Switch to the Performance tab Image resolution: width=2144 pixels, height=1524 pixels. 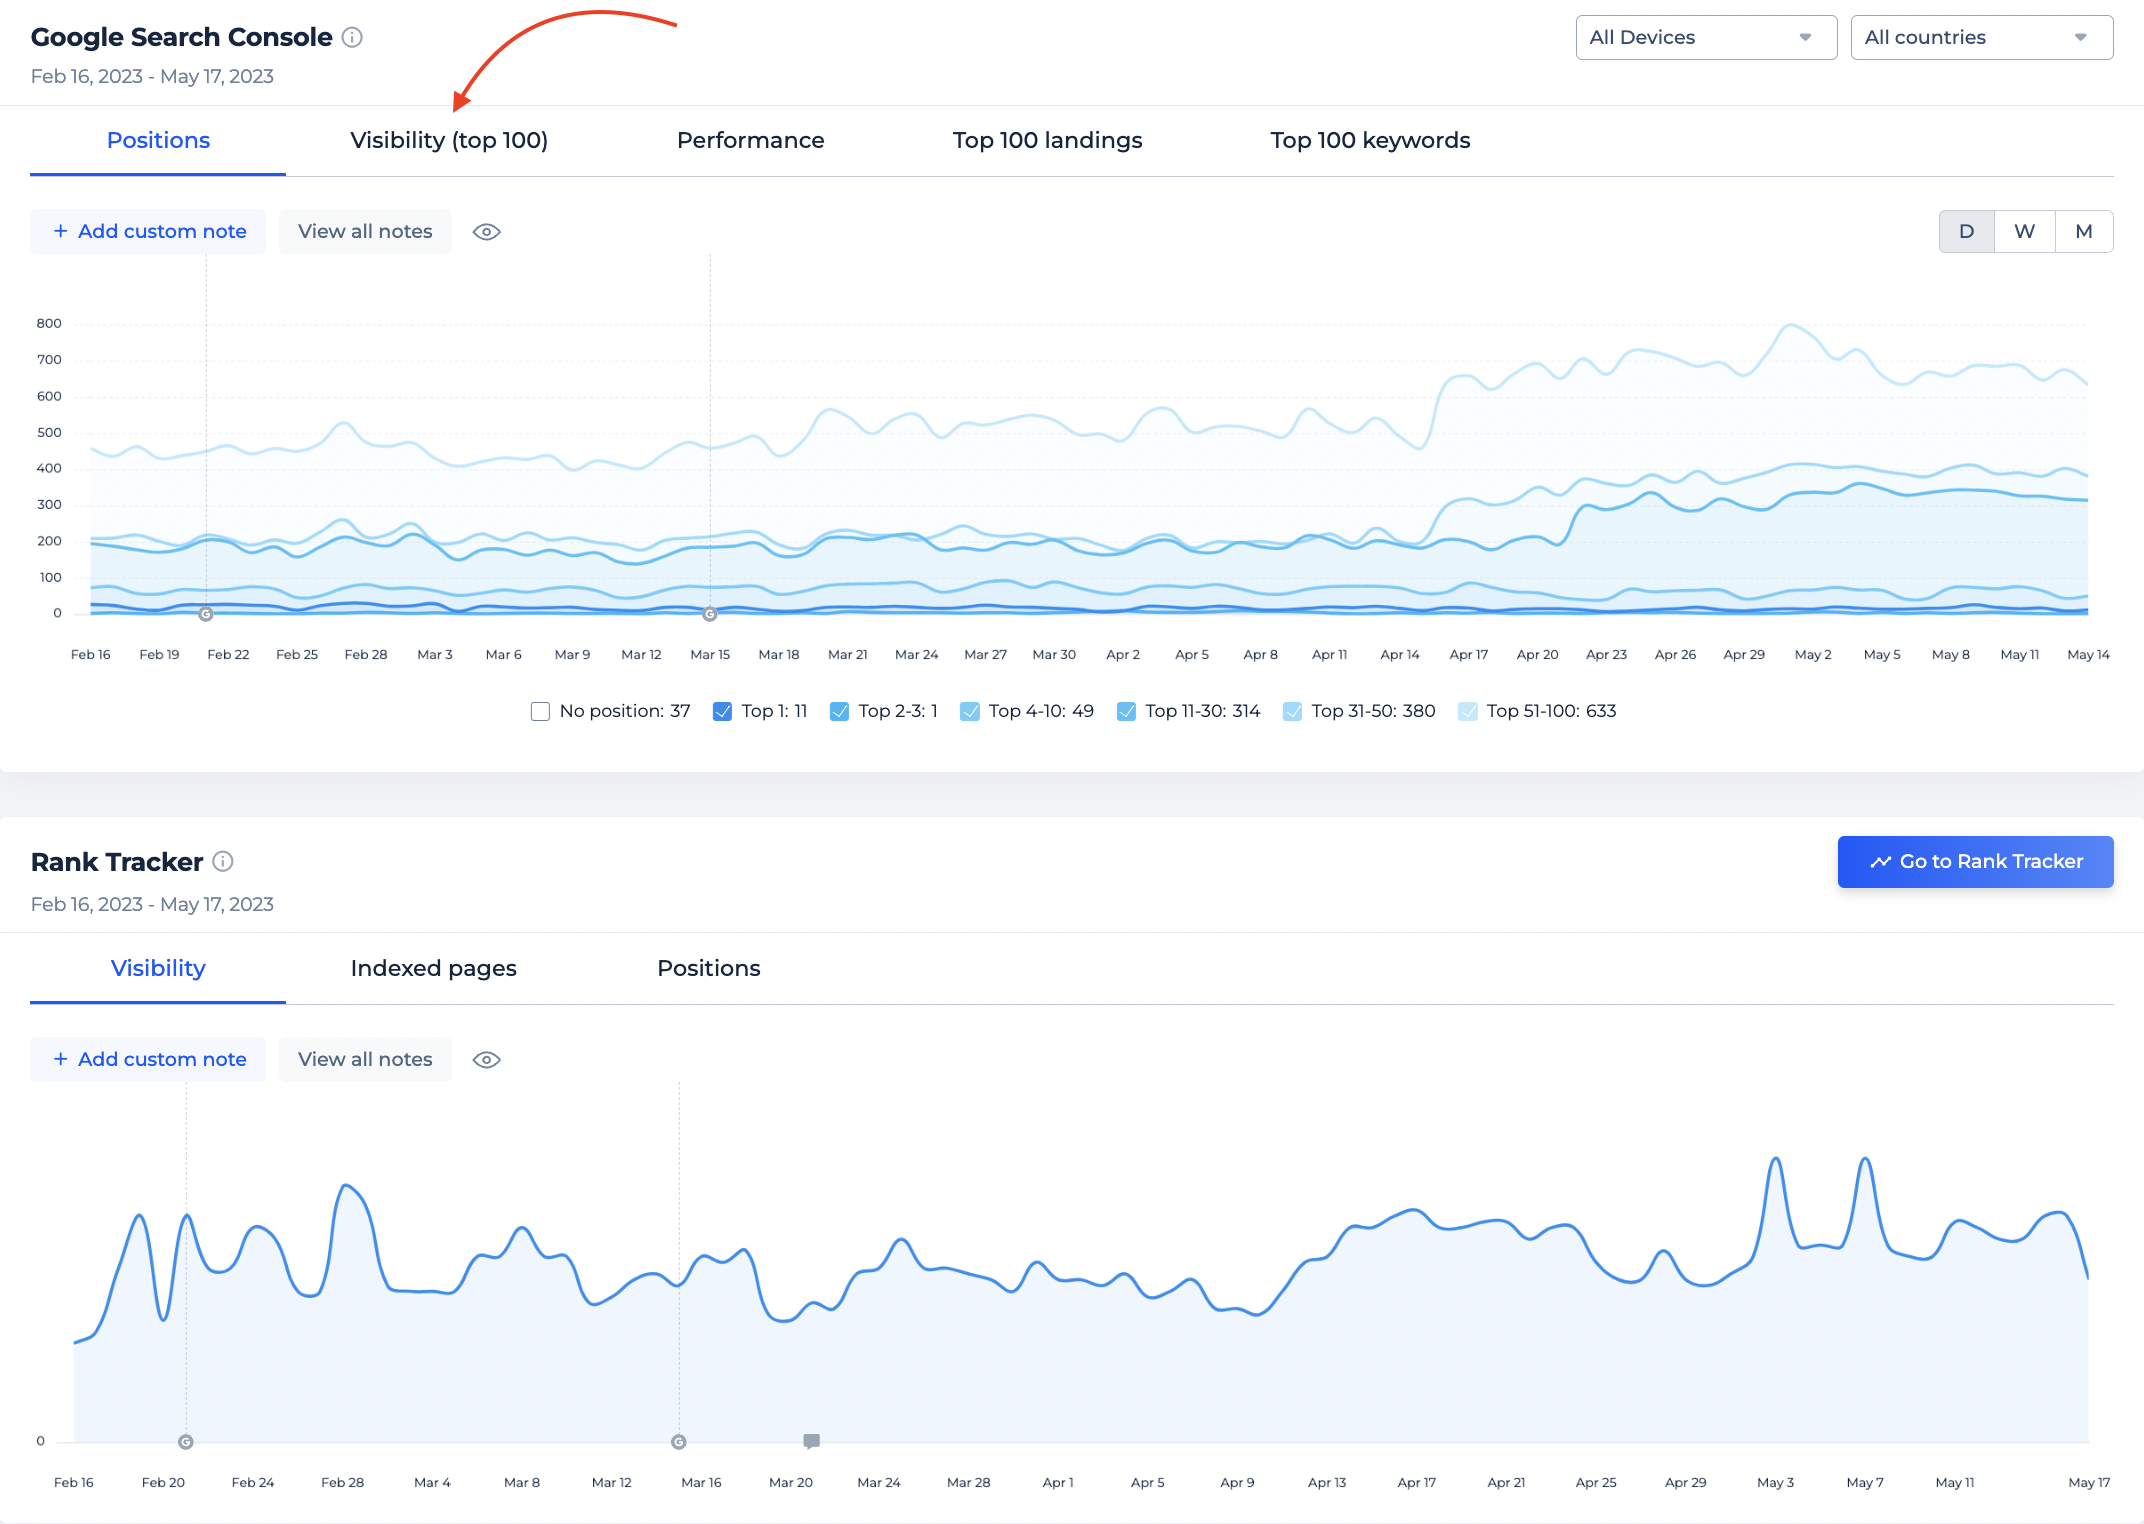(751, 140)
